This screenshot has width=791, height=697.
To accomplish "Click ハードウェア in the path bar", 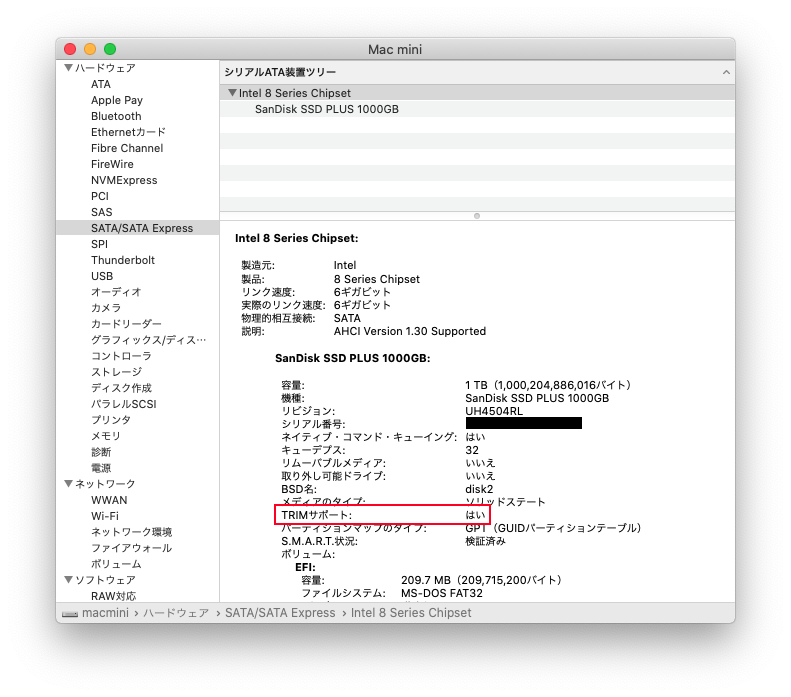I will [176, 613].
